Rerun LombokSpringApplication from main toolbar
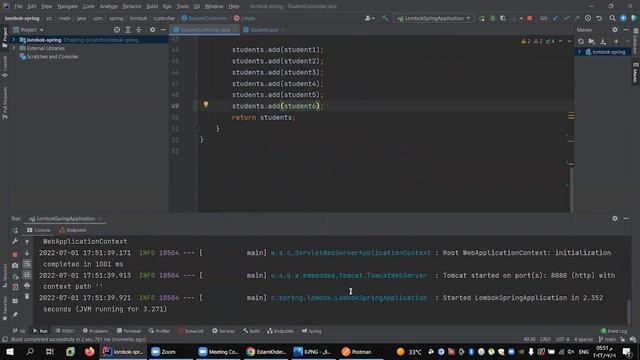This screenshot has width=640, height=360. pyautogui.click(x=482, y=18)
